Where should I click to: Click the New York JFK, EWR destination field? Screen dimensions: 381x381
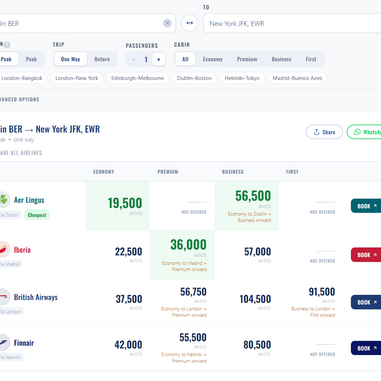point(292,23)
